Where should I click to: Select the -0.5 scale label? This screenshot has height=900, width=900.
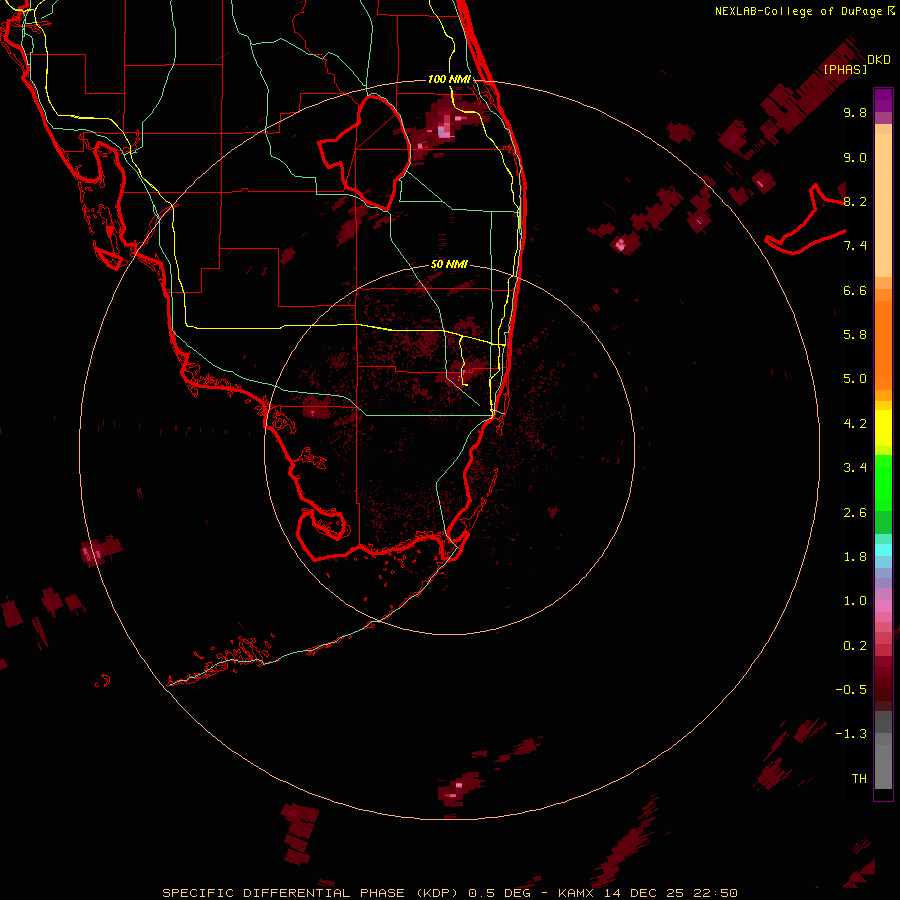click(851, 690)
